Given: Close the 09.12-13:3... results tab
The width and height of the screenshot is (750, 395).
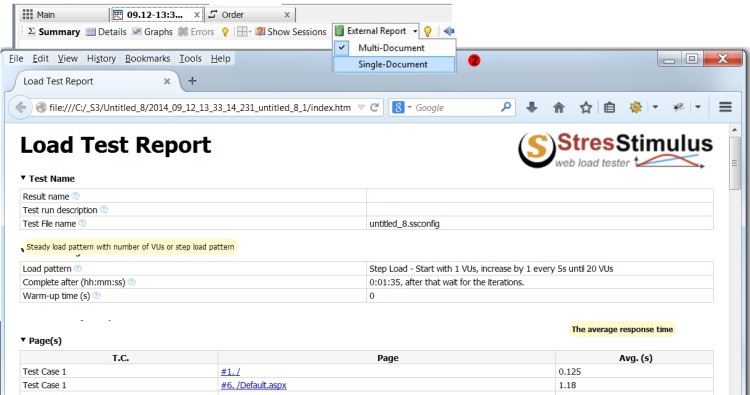Looking at the screenshot, I should click(x=197, y=15).
